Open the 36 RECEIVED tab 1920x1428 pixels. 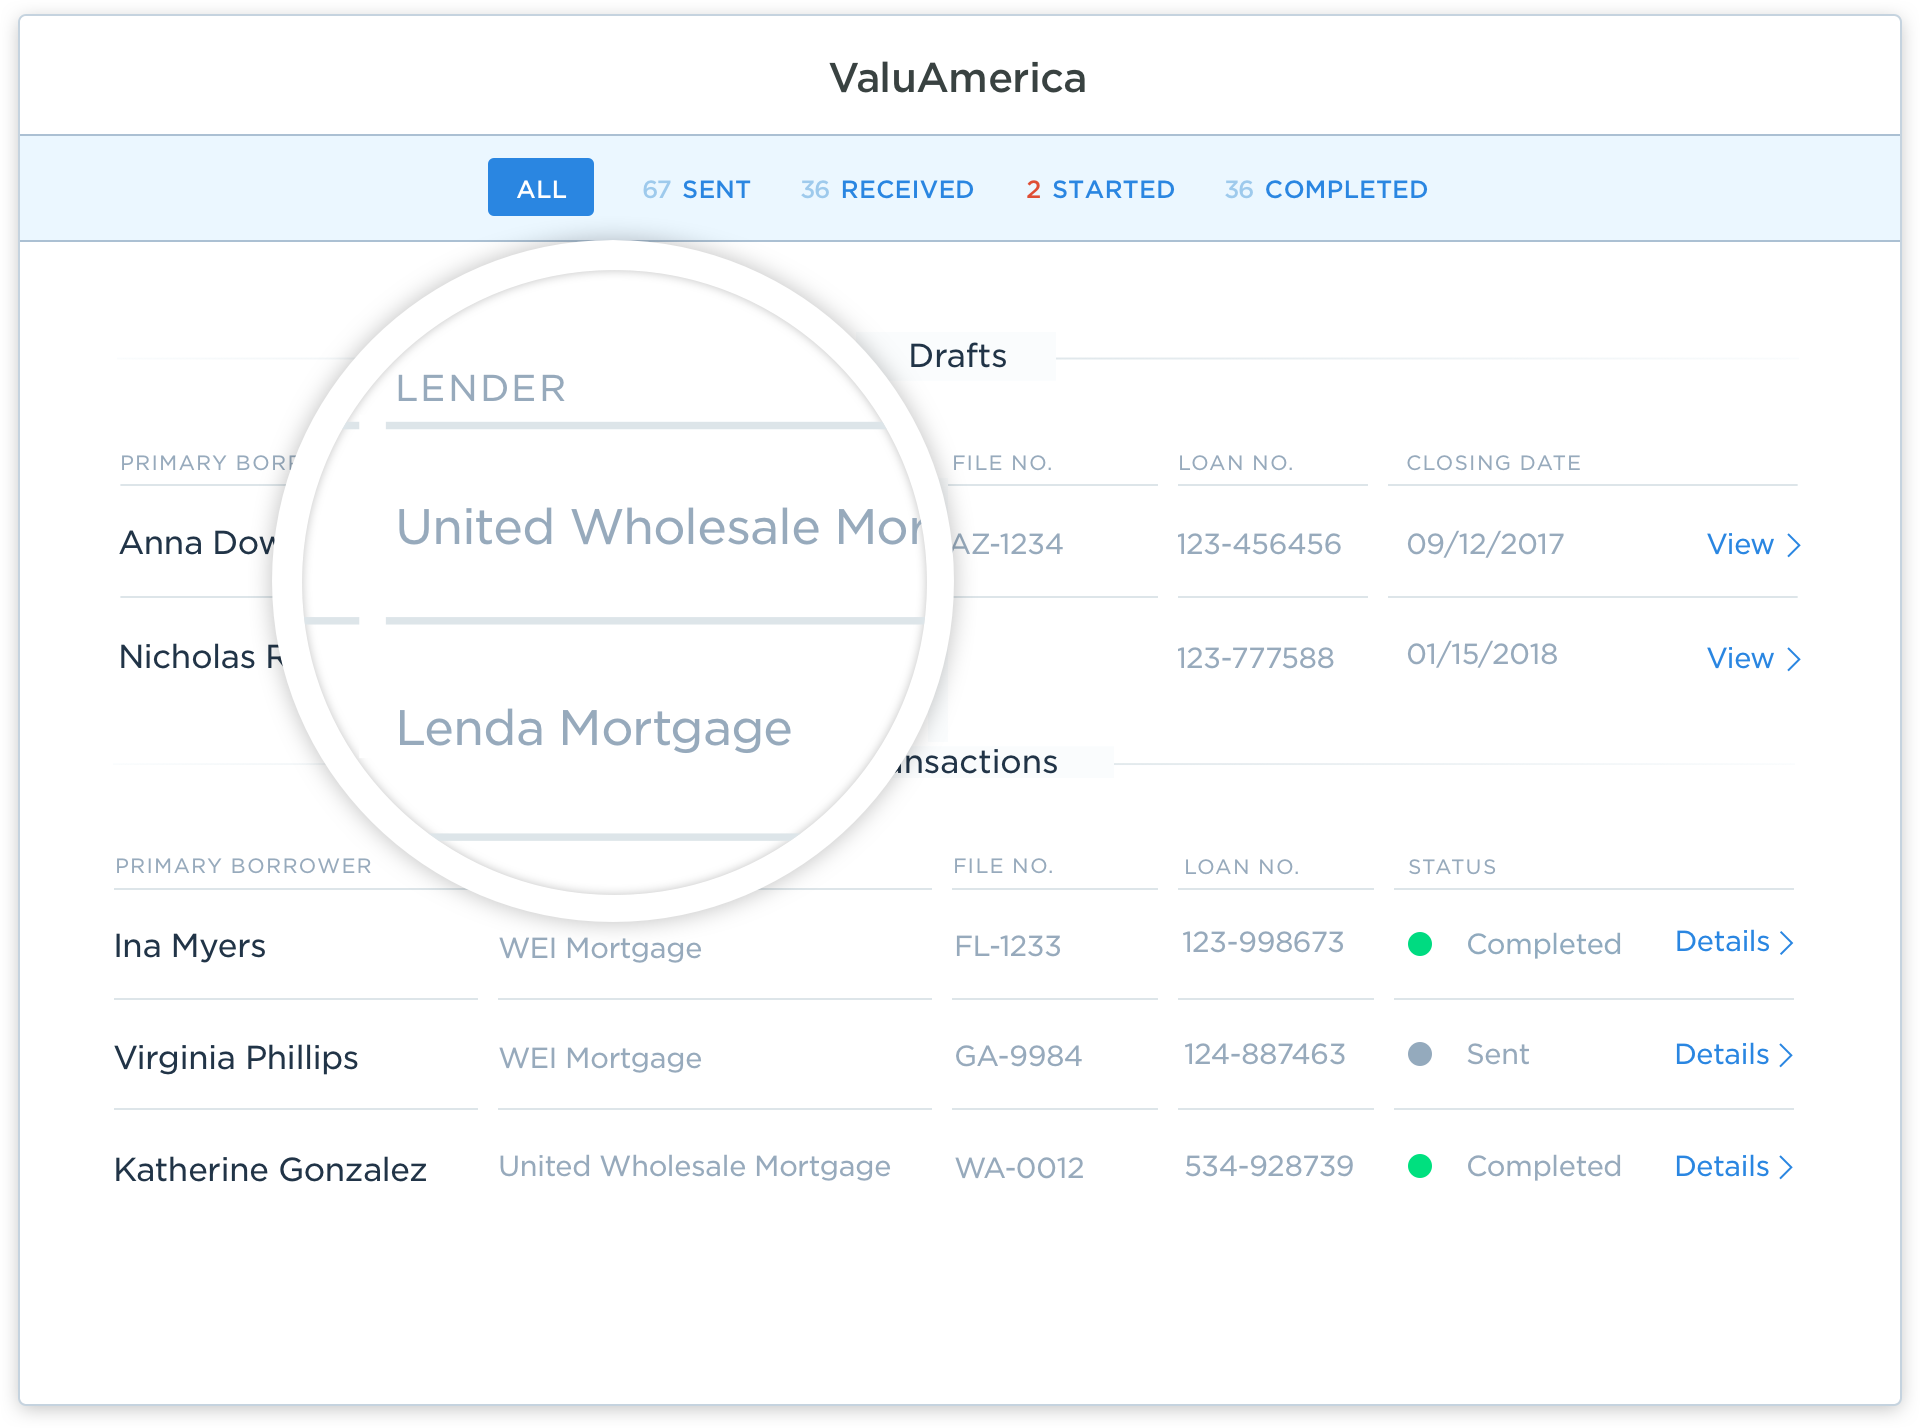point(887,189)
